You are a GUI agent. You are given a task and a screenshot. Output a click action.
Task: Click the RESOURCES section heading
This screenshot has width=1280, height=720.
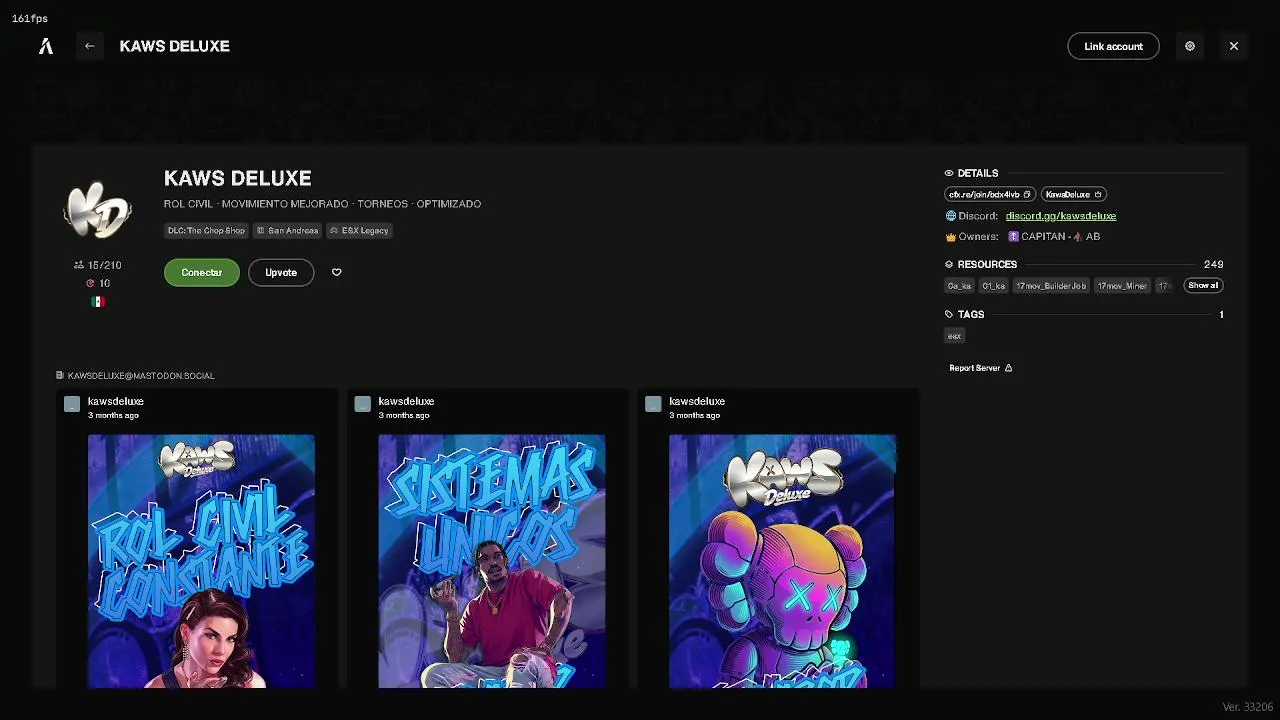[987, 264]
